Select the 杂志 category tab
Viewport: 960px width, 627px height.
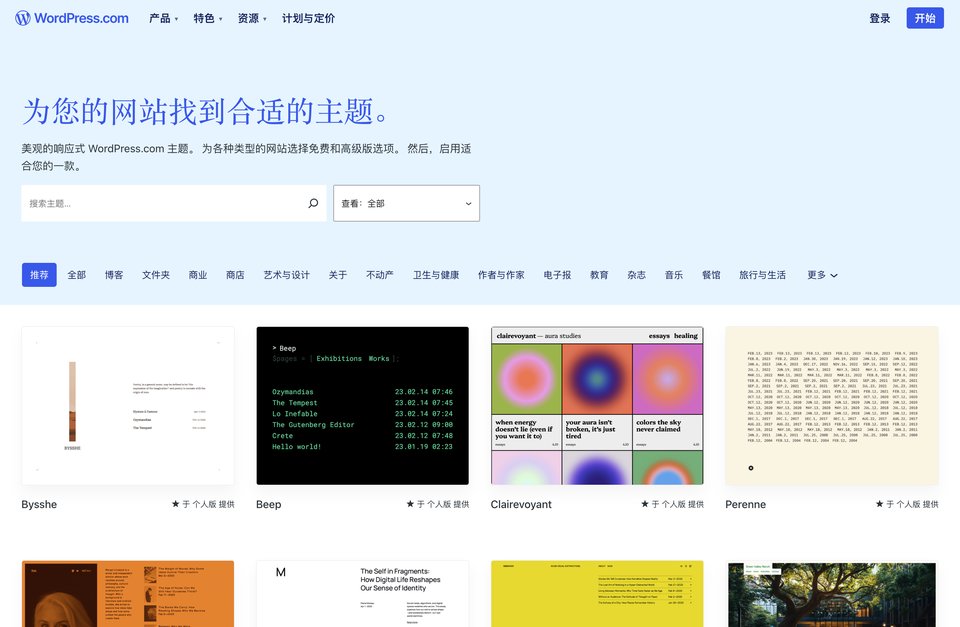[637, 275]
